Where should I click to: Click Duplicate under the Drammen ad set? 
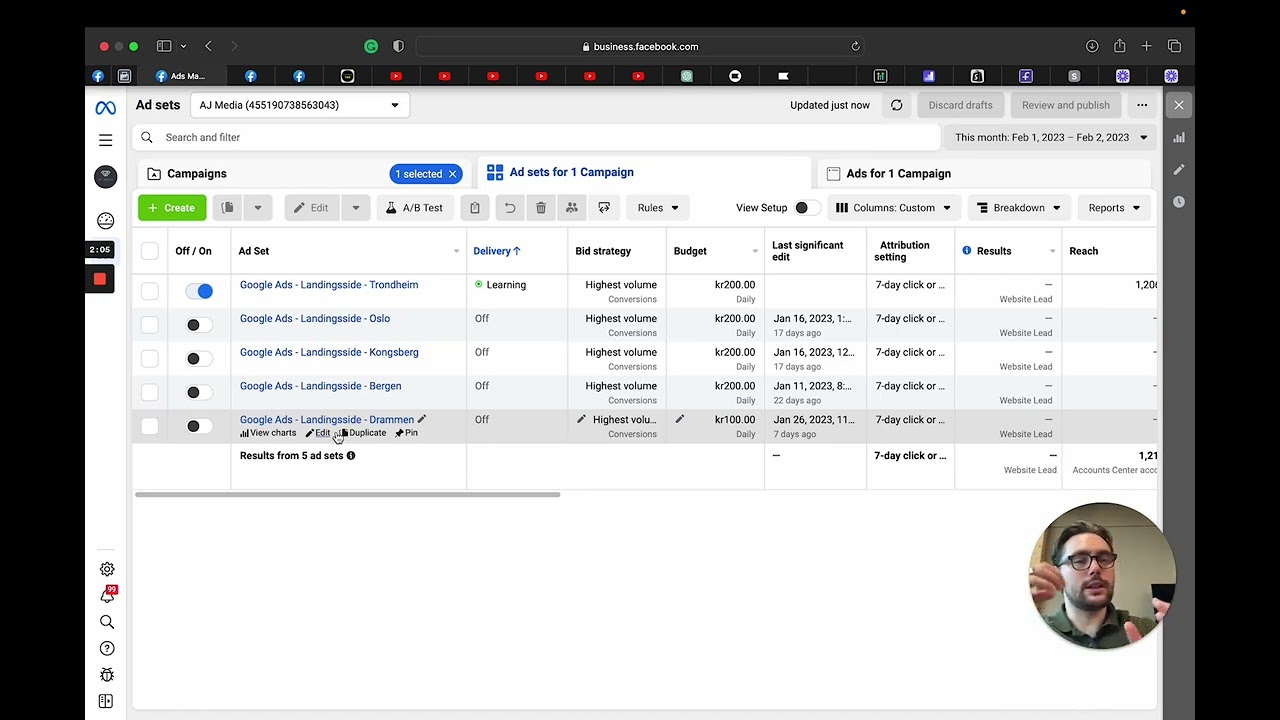pyautogui.click(x=362, y=433)
